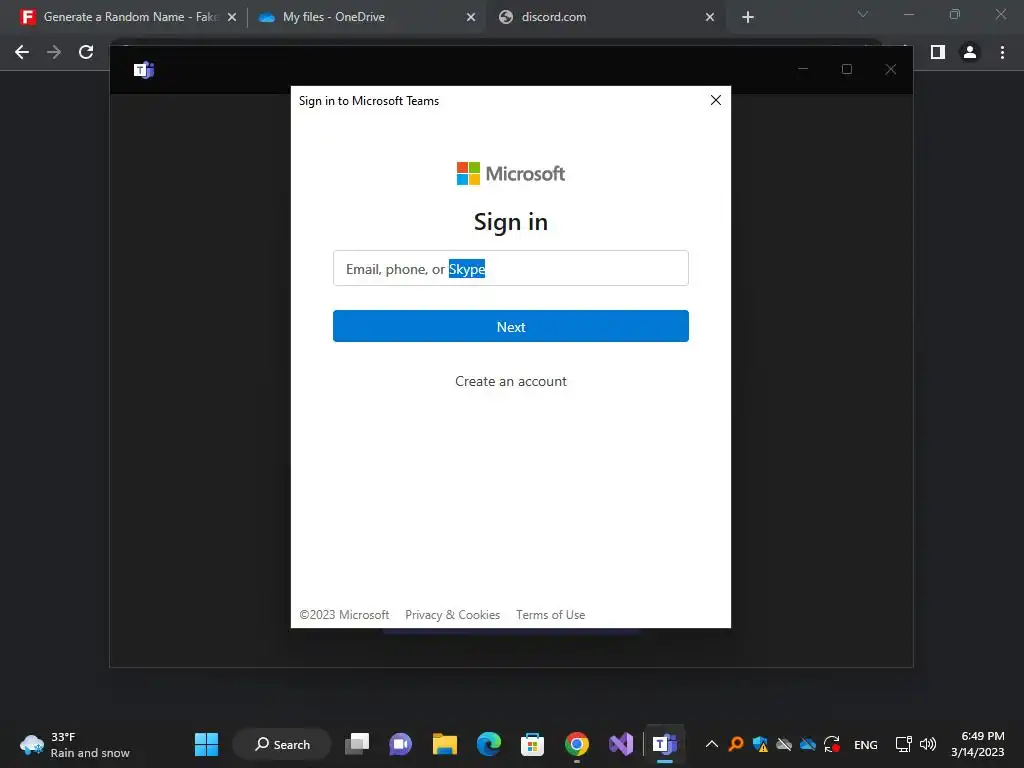
Task: Click the blue OneDrive tray icon
Action: pos(808,744)
